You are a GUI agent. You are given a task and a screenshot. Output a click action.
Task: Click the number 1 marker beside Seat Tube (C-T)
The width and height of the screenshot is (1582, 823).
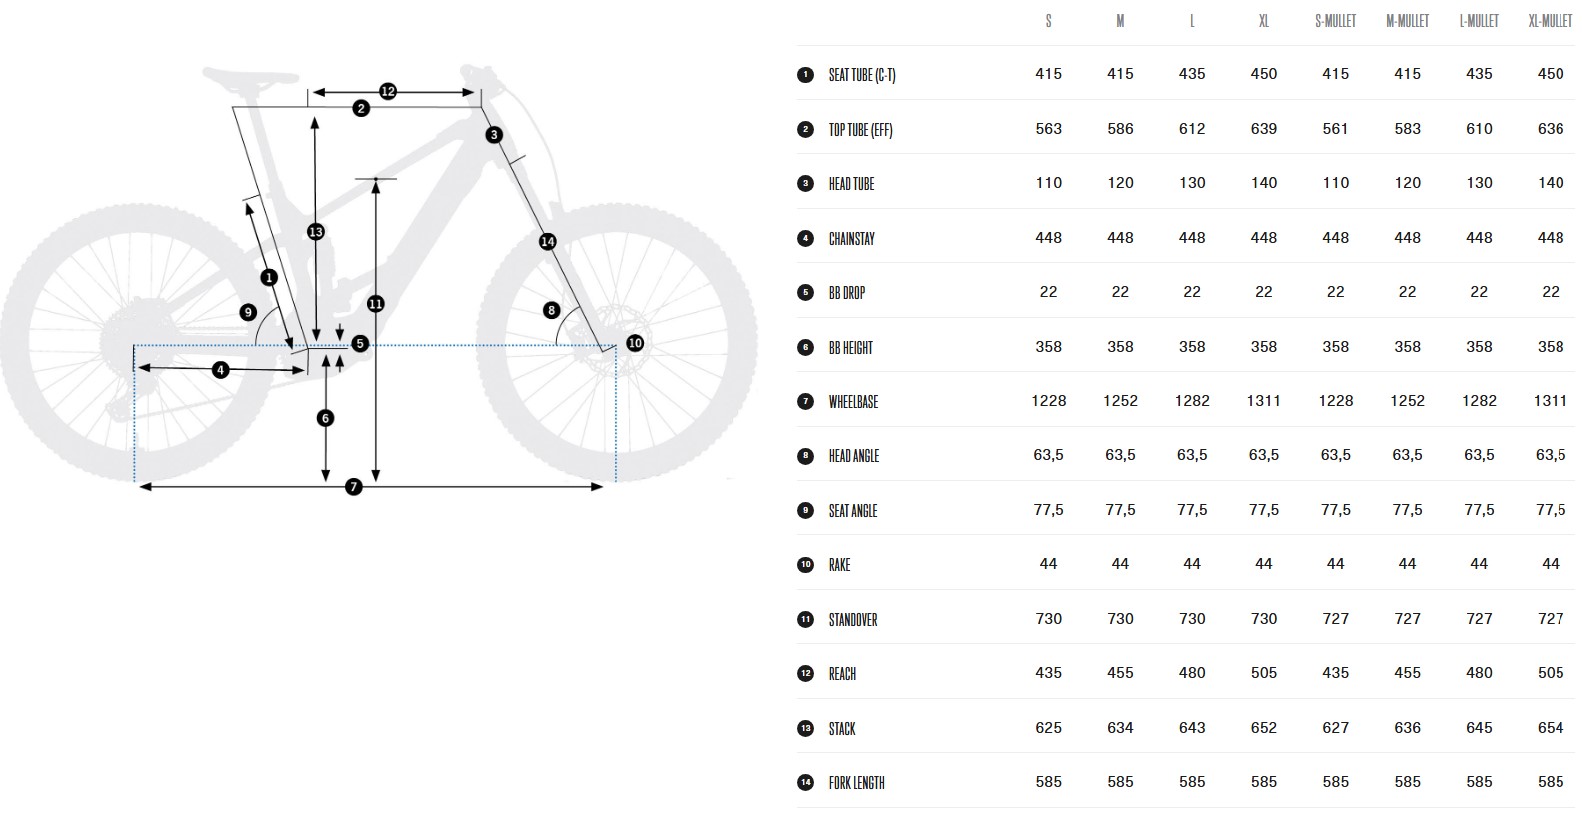(806, 75)
